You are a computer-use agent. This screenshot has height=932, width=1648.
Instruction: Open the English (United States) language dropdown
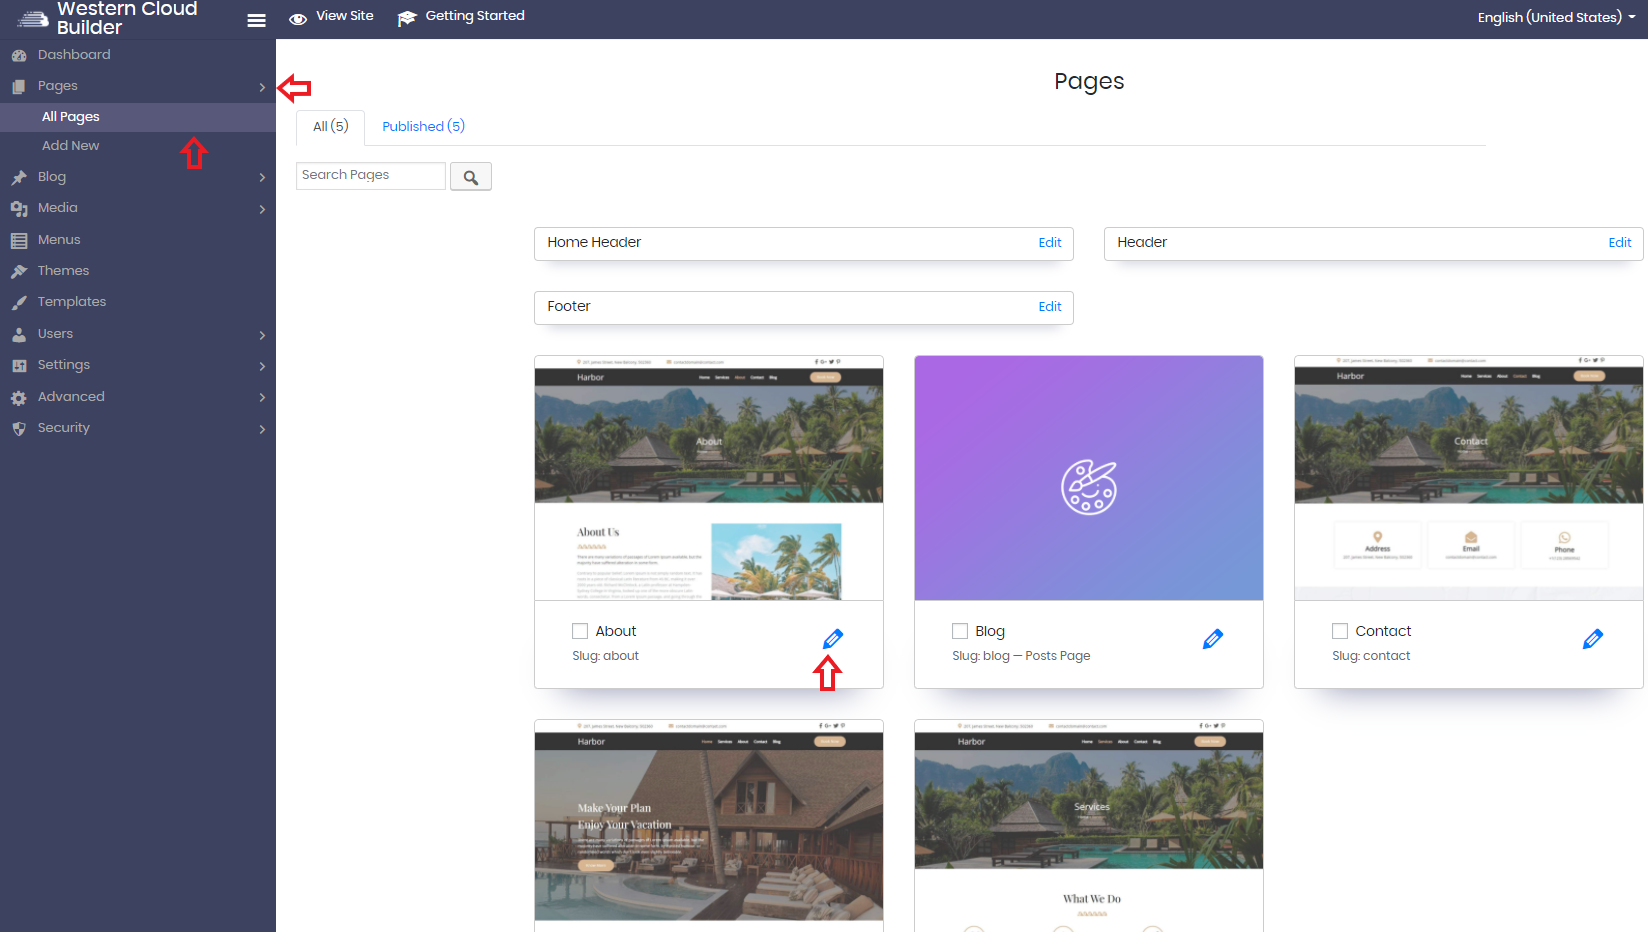coord(1555,17)
